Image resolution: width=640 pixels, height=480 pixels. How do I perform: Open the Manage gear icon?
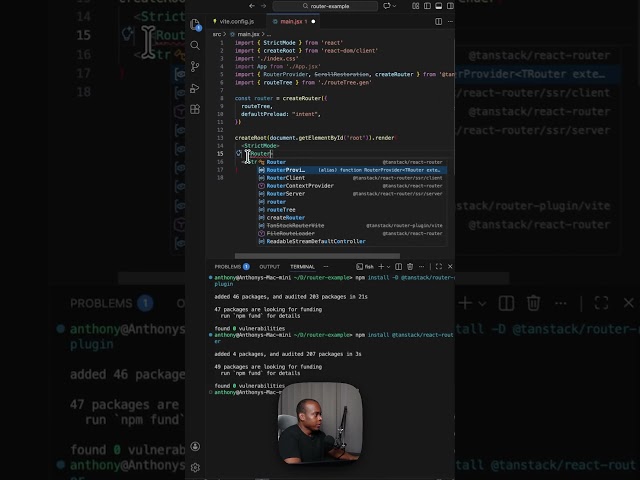pyautogui.click(x=195, y=467)
